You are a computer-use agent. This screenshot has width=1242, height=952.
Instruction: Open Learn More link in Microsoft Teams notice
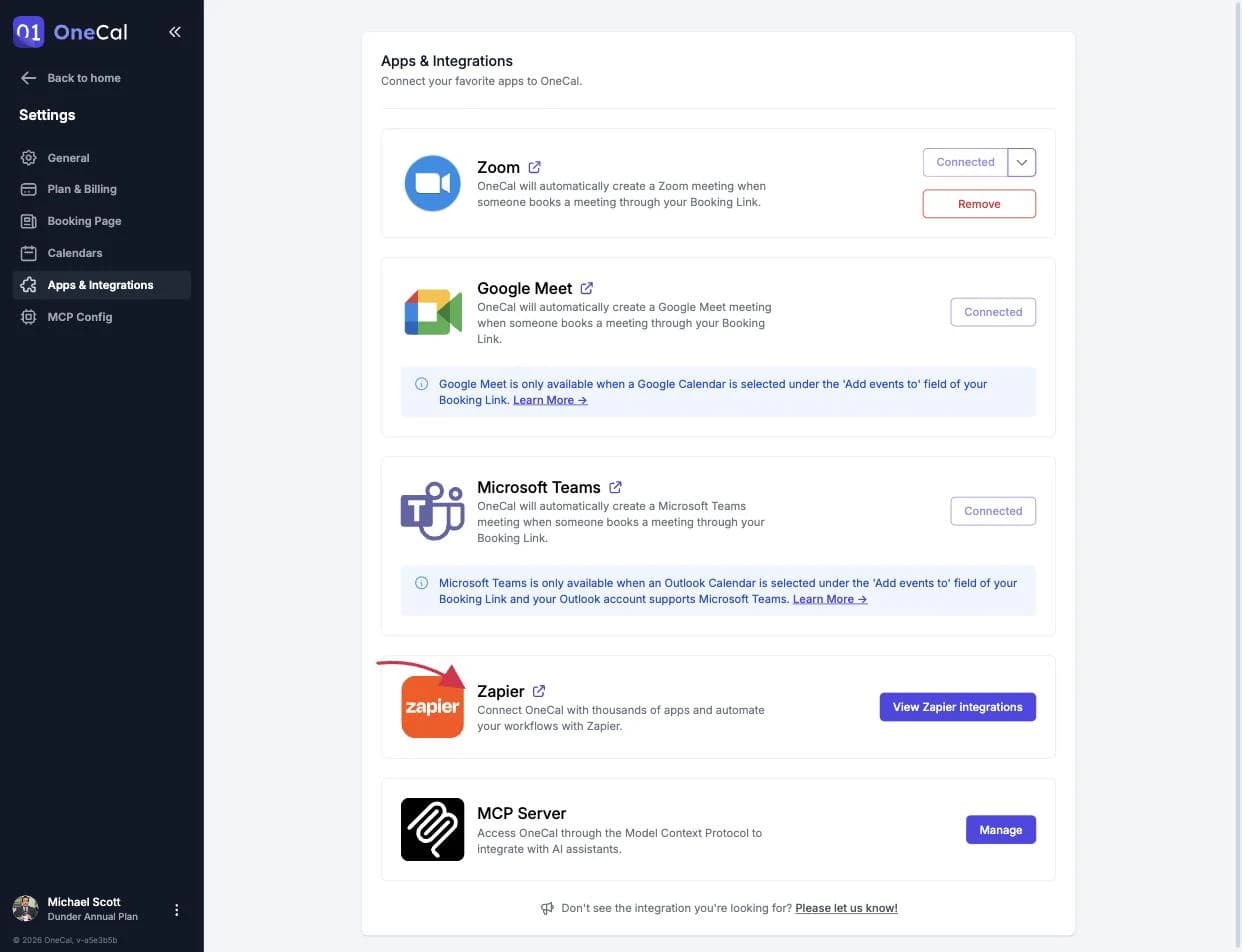click(830, 599)
